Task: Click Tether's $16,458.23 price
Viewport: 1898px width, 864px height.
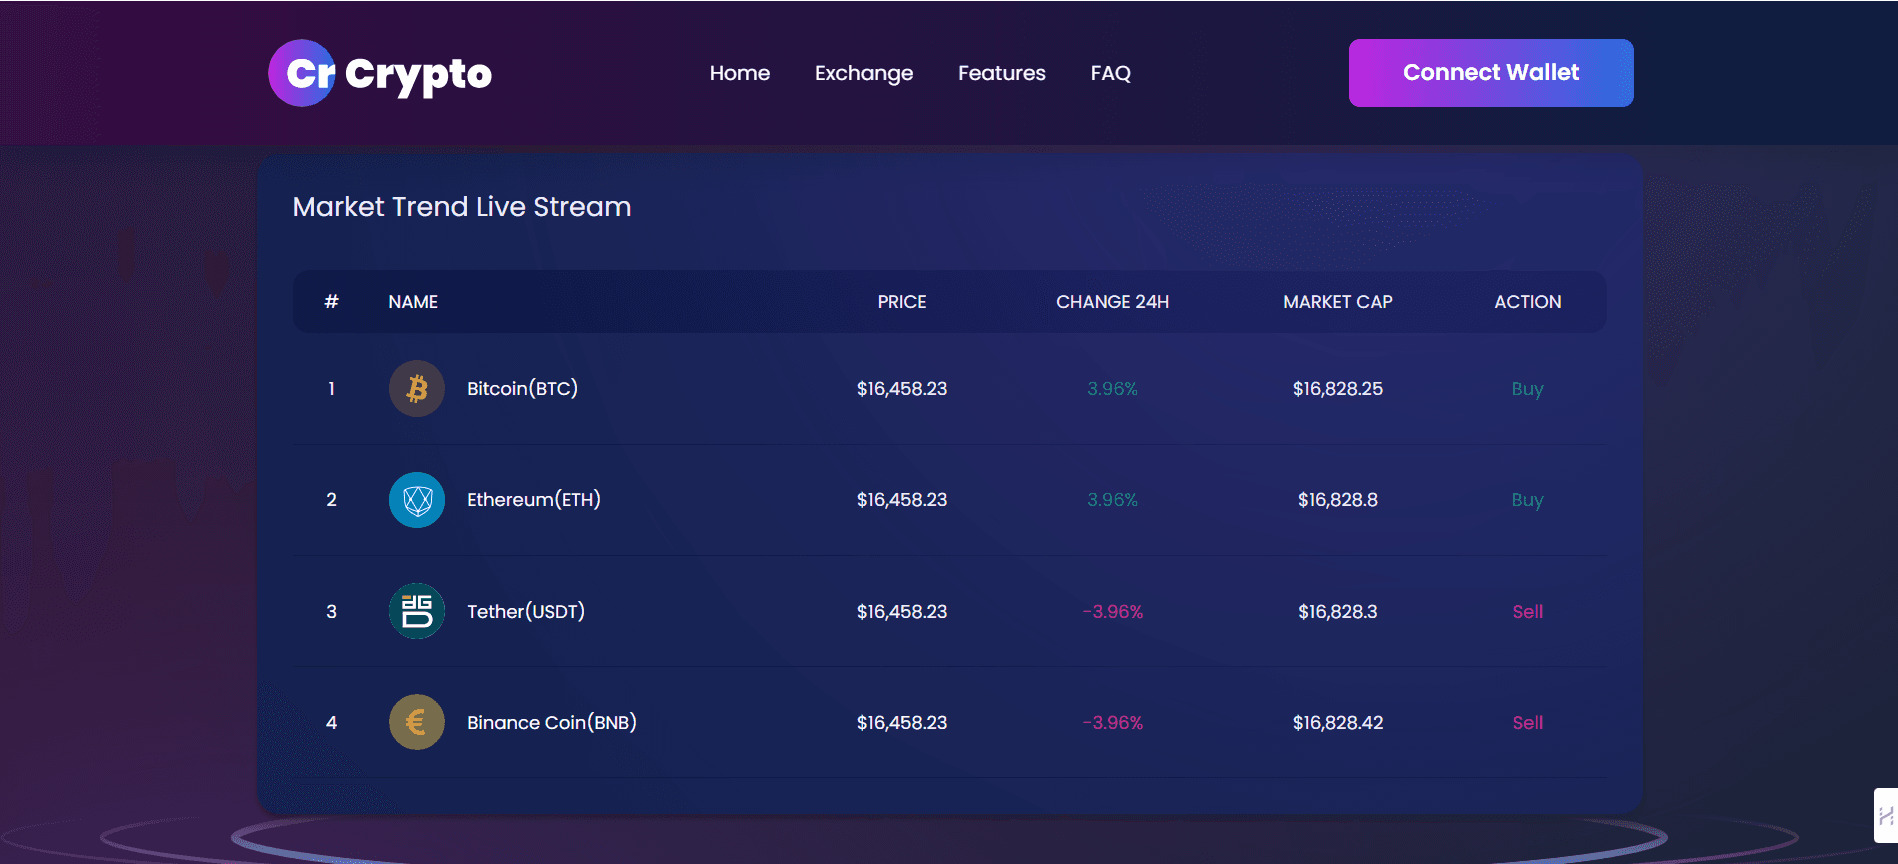Action: (902, 611)
